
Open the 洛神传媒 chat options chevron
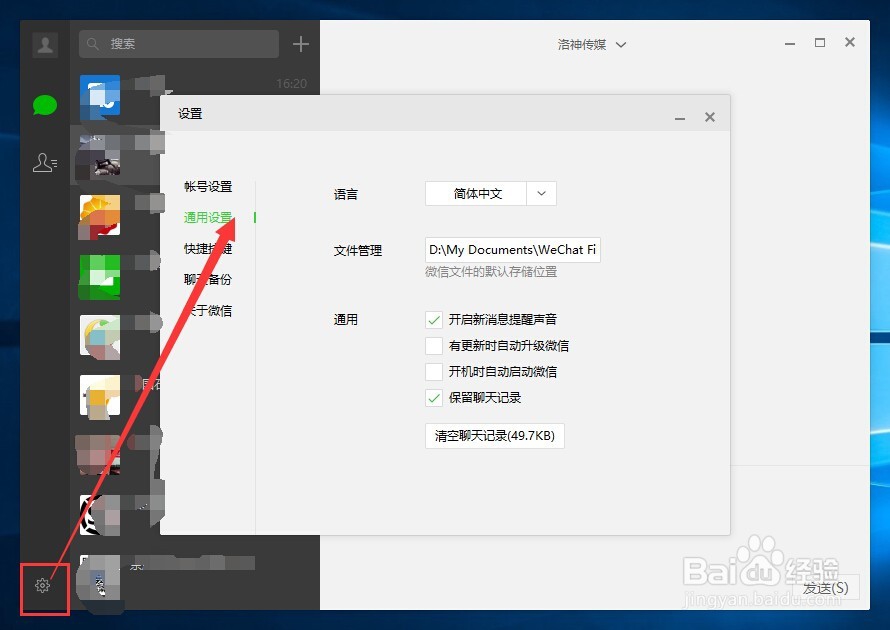[x=621, y=44]
